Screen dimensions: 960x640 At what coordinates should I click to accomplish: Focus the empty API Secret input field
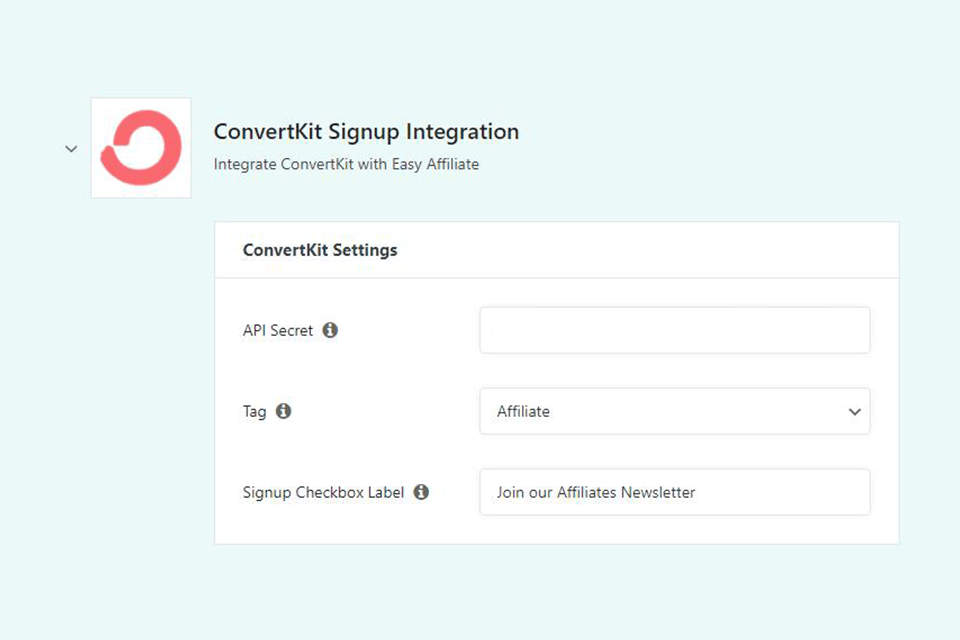coord(674,330)
